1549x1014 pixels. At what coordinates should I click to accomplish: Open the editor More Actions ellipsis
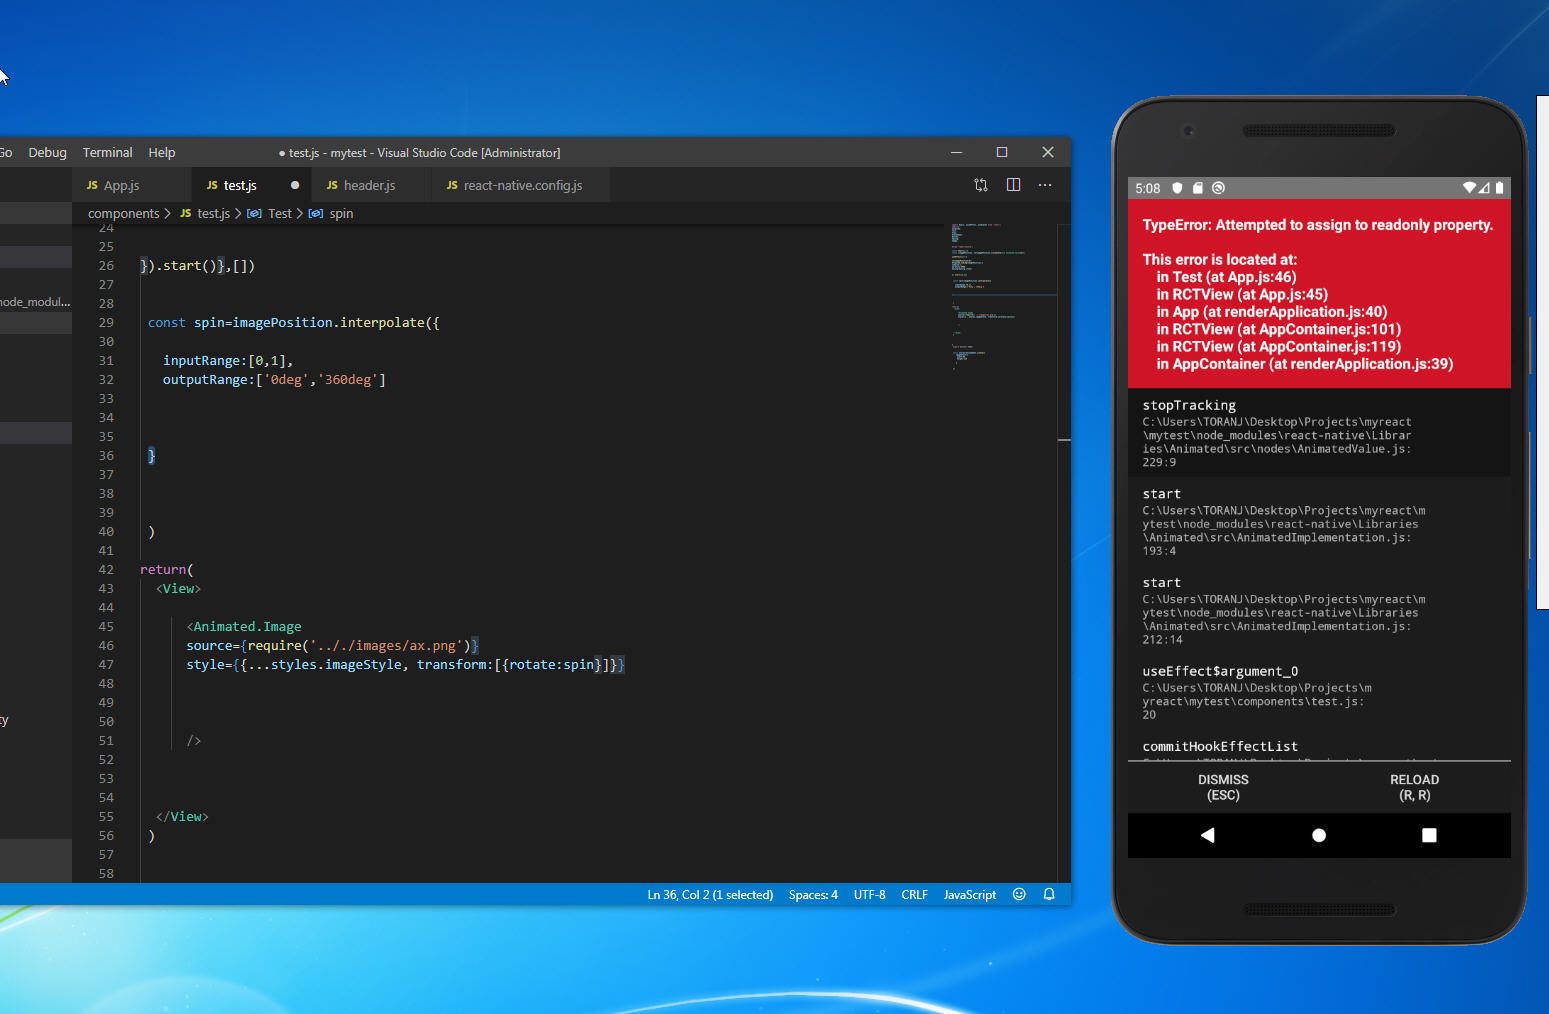click(x=1045, y=185)
